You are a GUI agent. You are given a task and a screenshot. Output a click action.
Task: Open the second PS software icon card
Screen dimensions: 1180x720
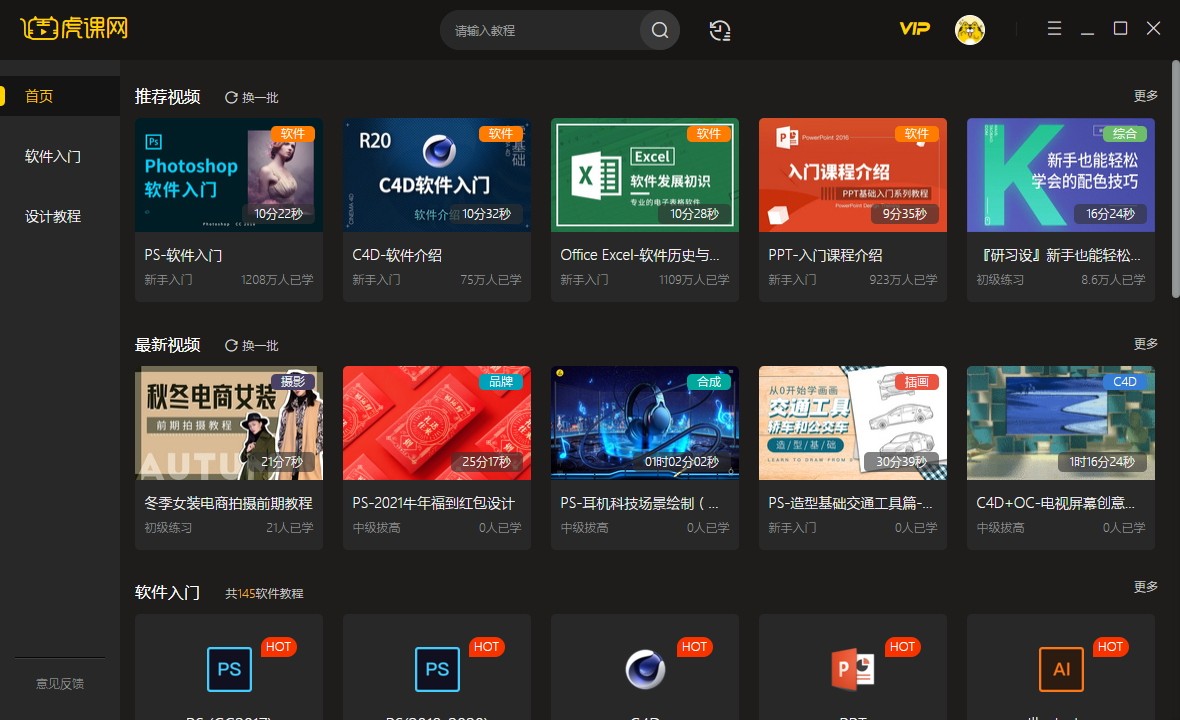click(x=437, y=669)
